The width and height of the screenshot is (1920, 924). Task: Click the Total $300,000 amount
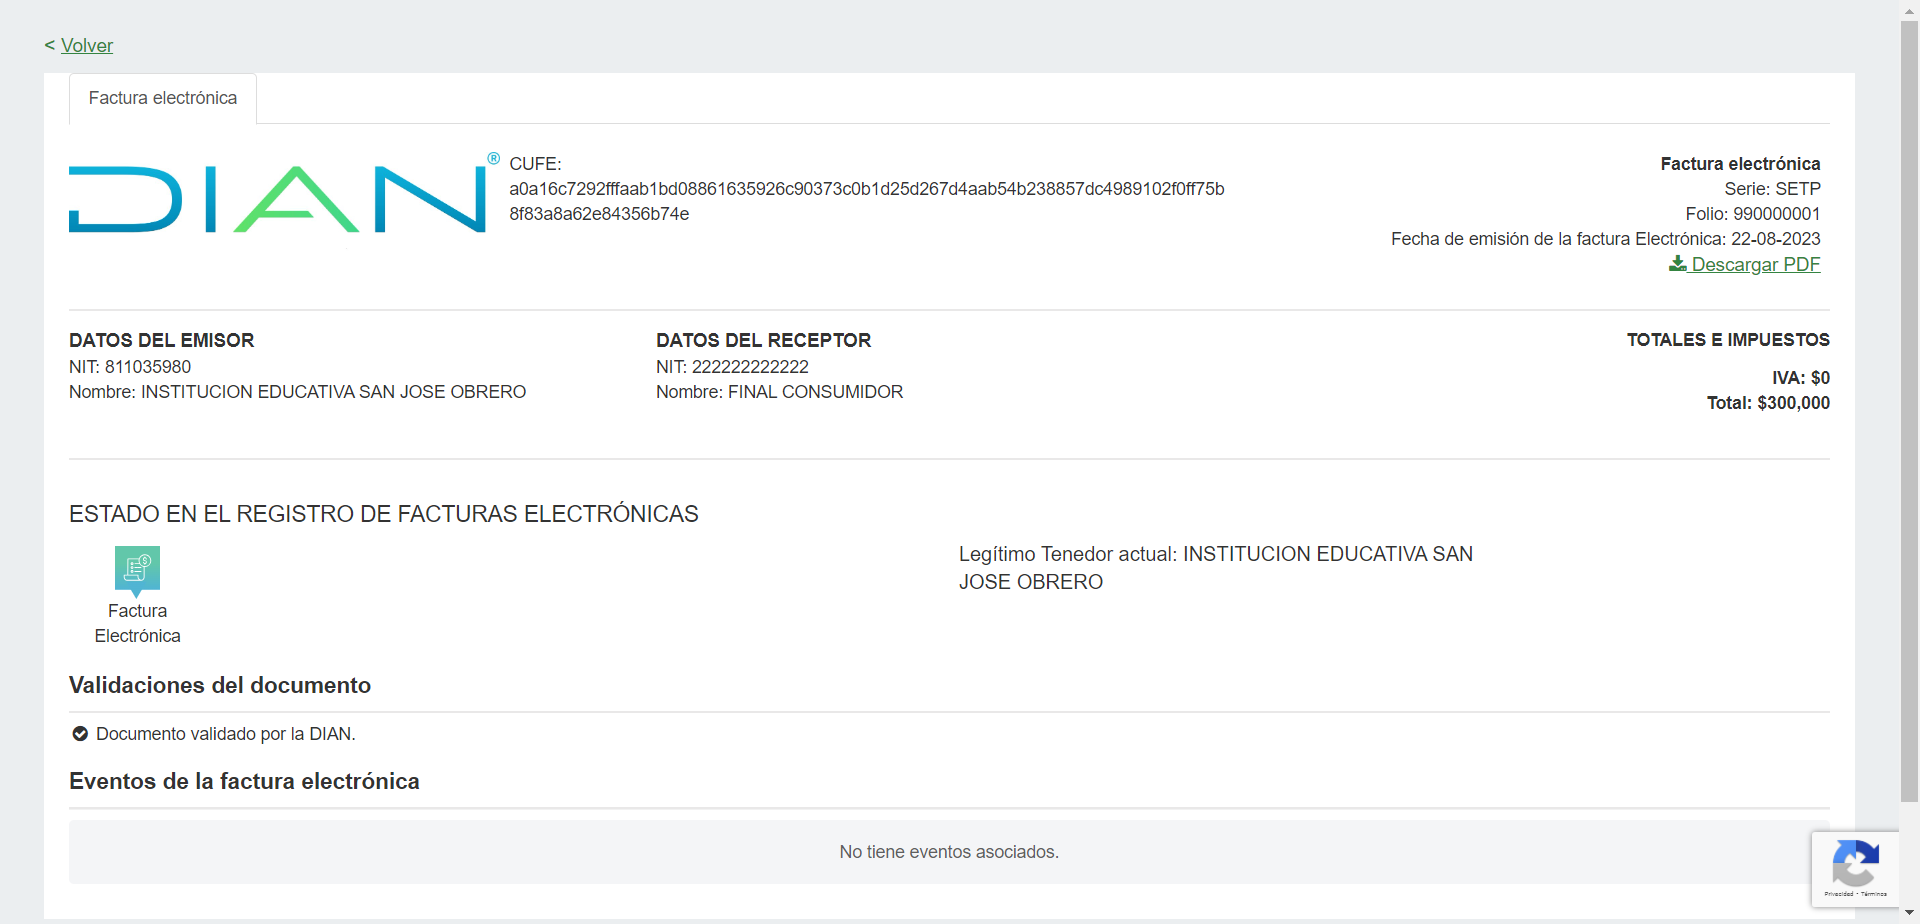click(1768, 403)
